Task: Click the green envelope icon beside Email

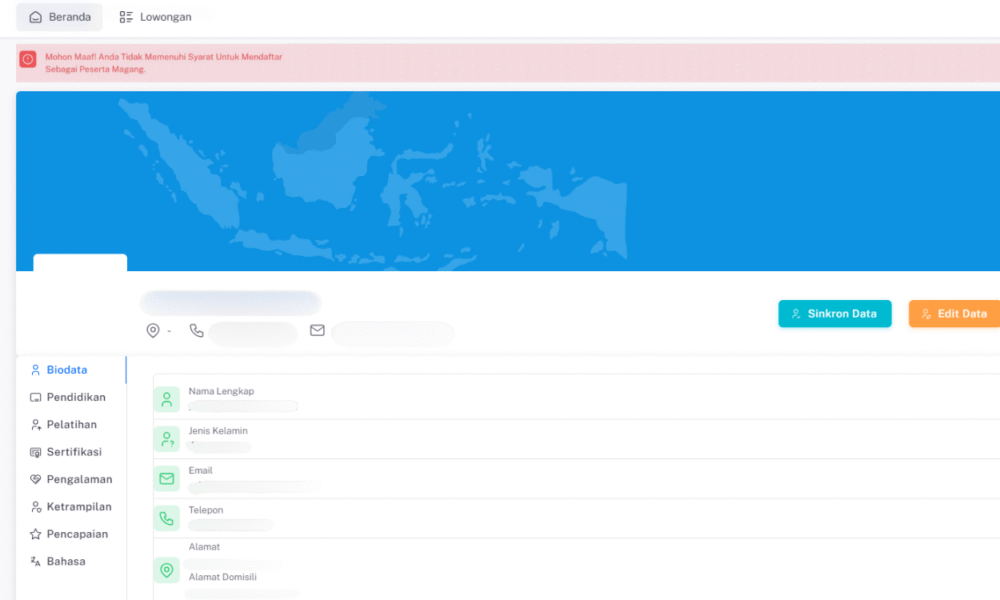Action: click(166, 479)
